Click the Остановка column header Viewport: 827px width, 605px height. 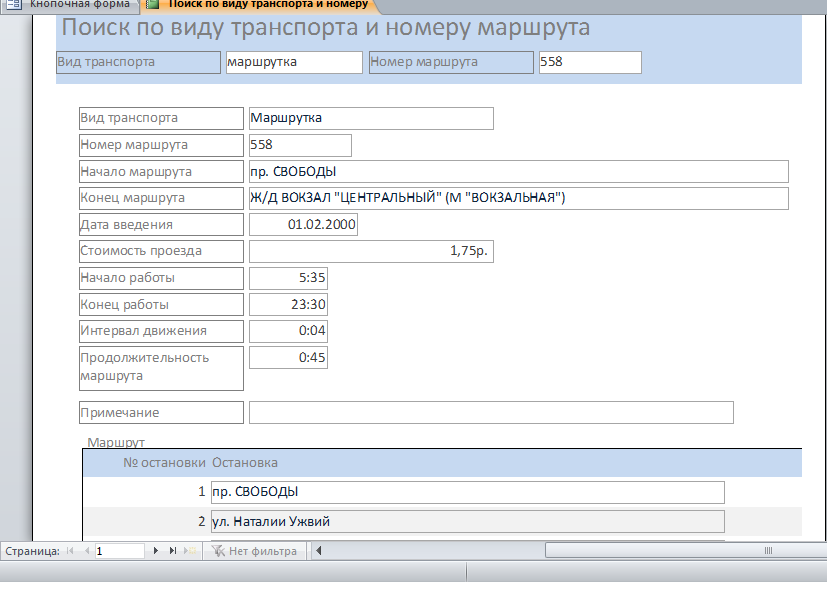245,463
